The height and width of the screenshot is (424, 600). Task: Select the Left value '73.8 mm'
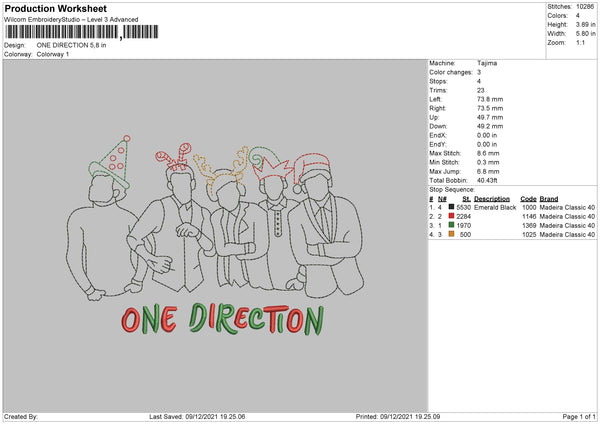tap(490, 99)
